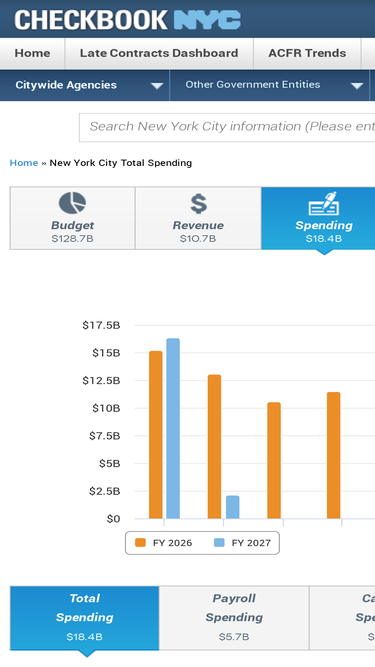Click the tallest blue FY 2027 bar
The width and height of the screenshot is (375, 667).
tap(173, 428)
